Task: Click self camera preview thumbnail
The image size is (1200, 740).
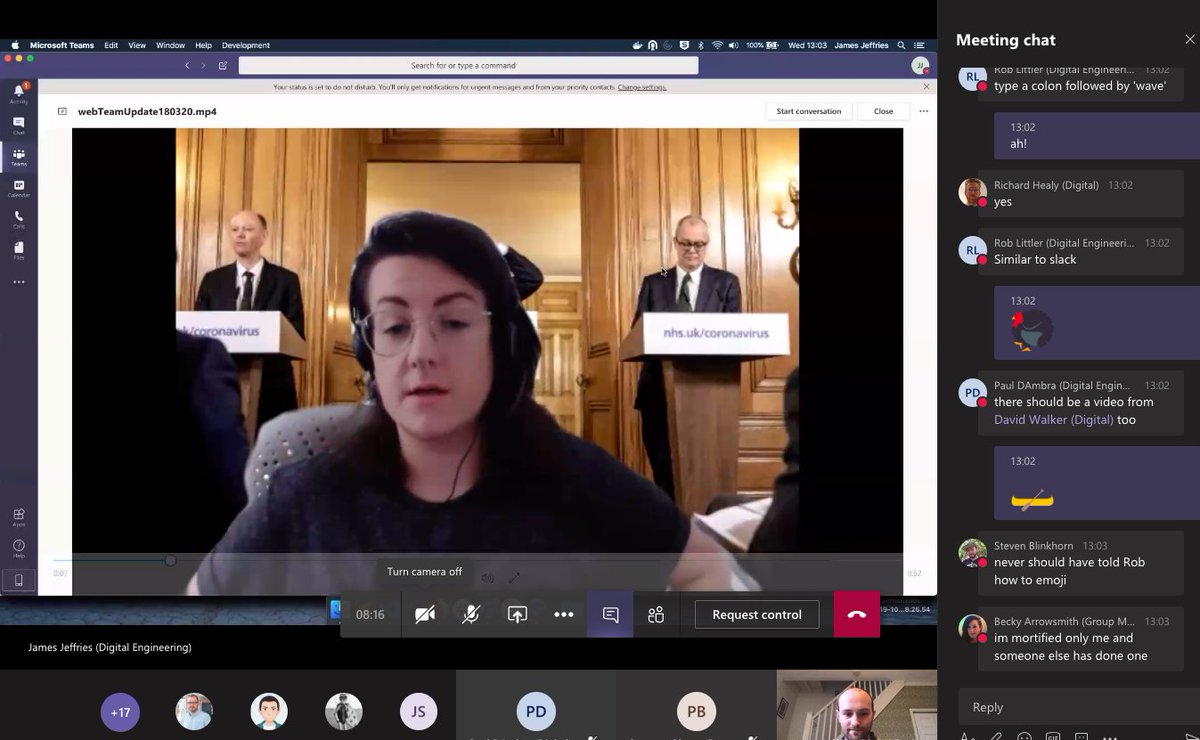Action: (x=857, y=705)
